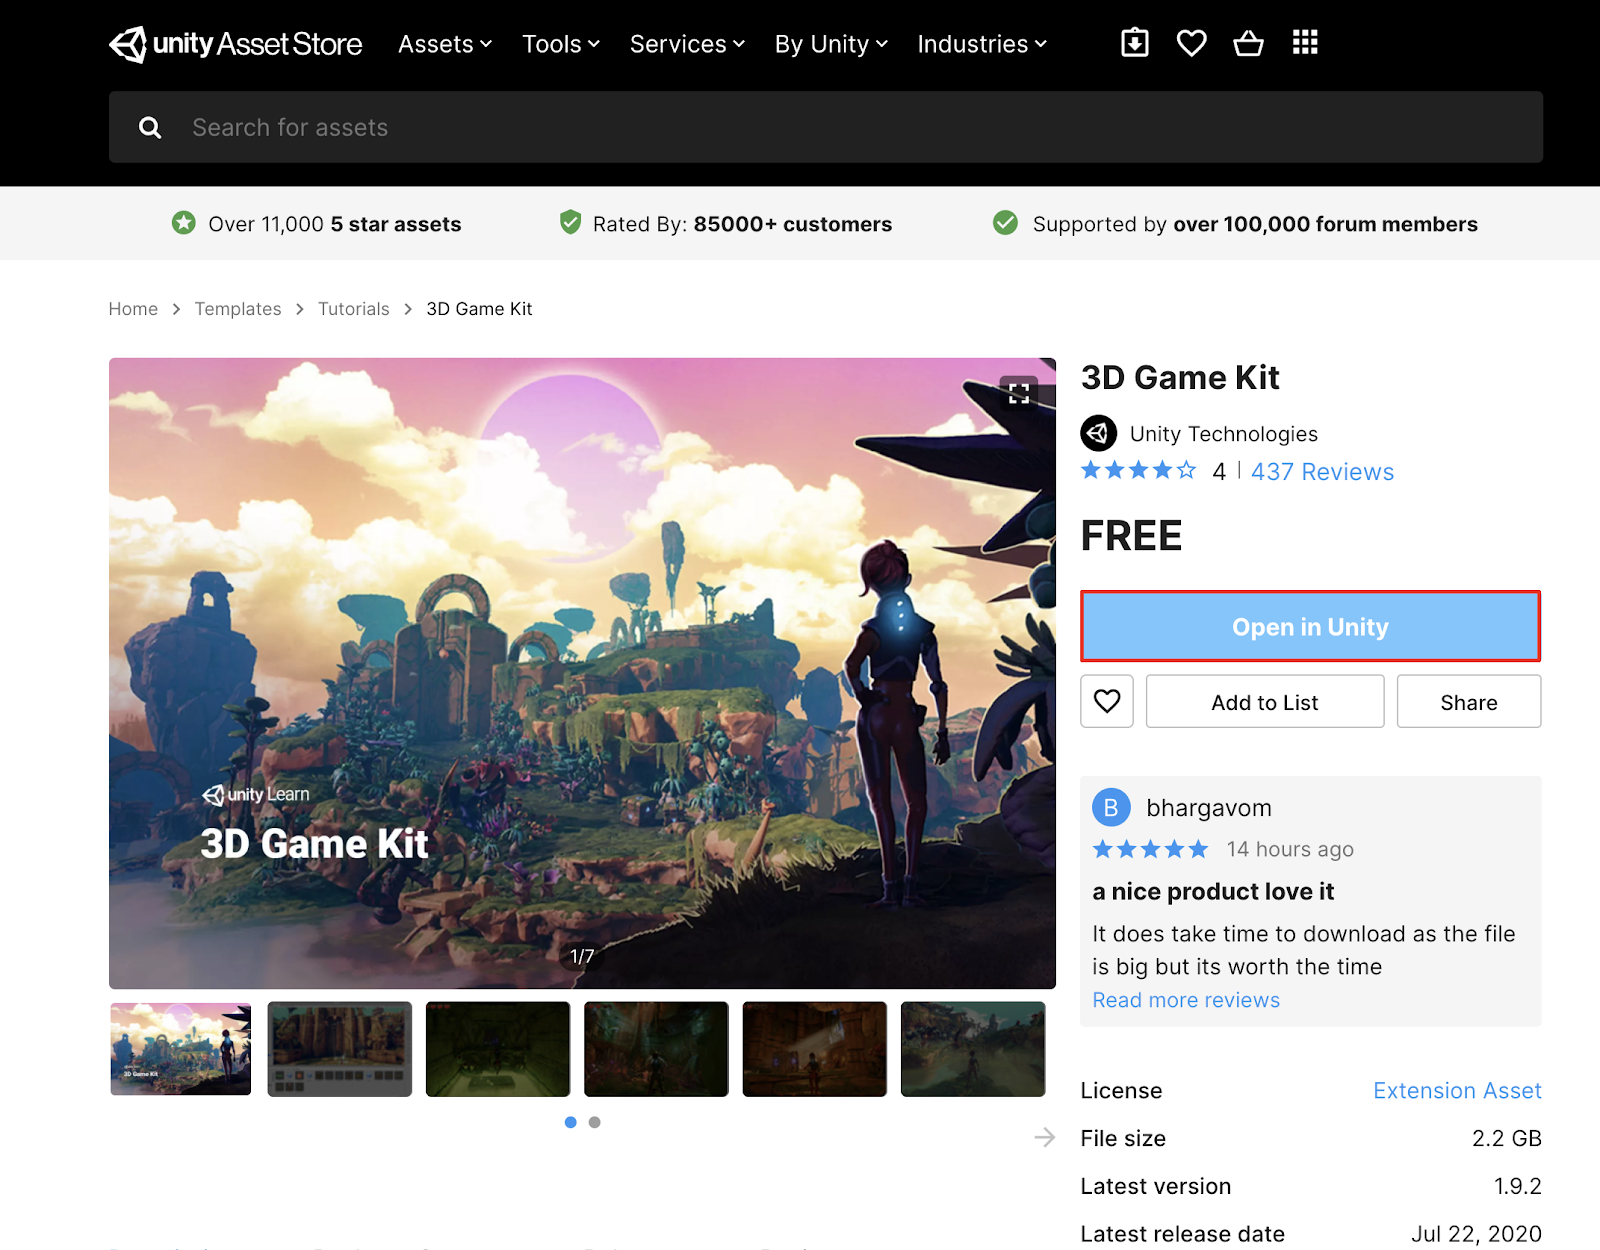1600x1250 pixels.
Task: Select the first carousel page dot
Action: click(x=570, y=1122)
